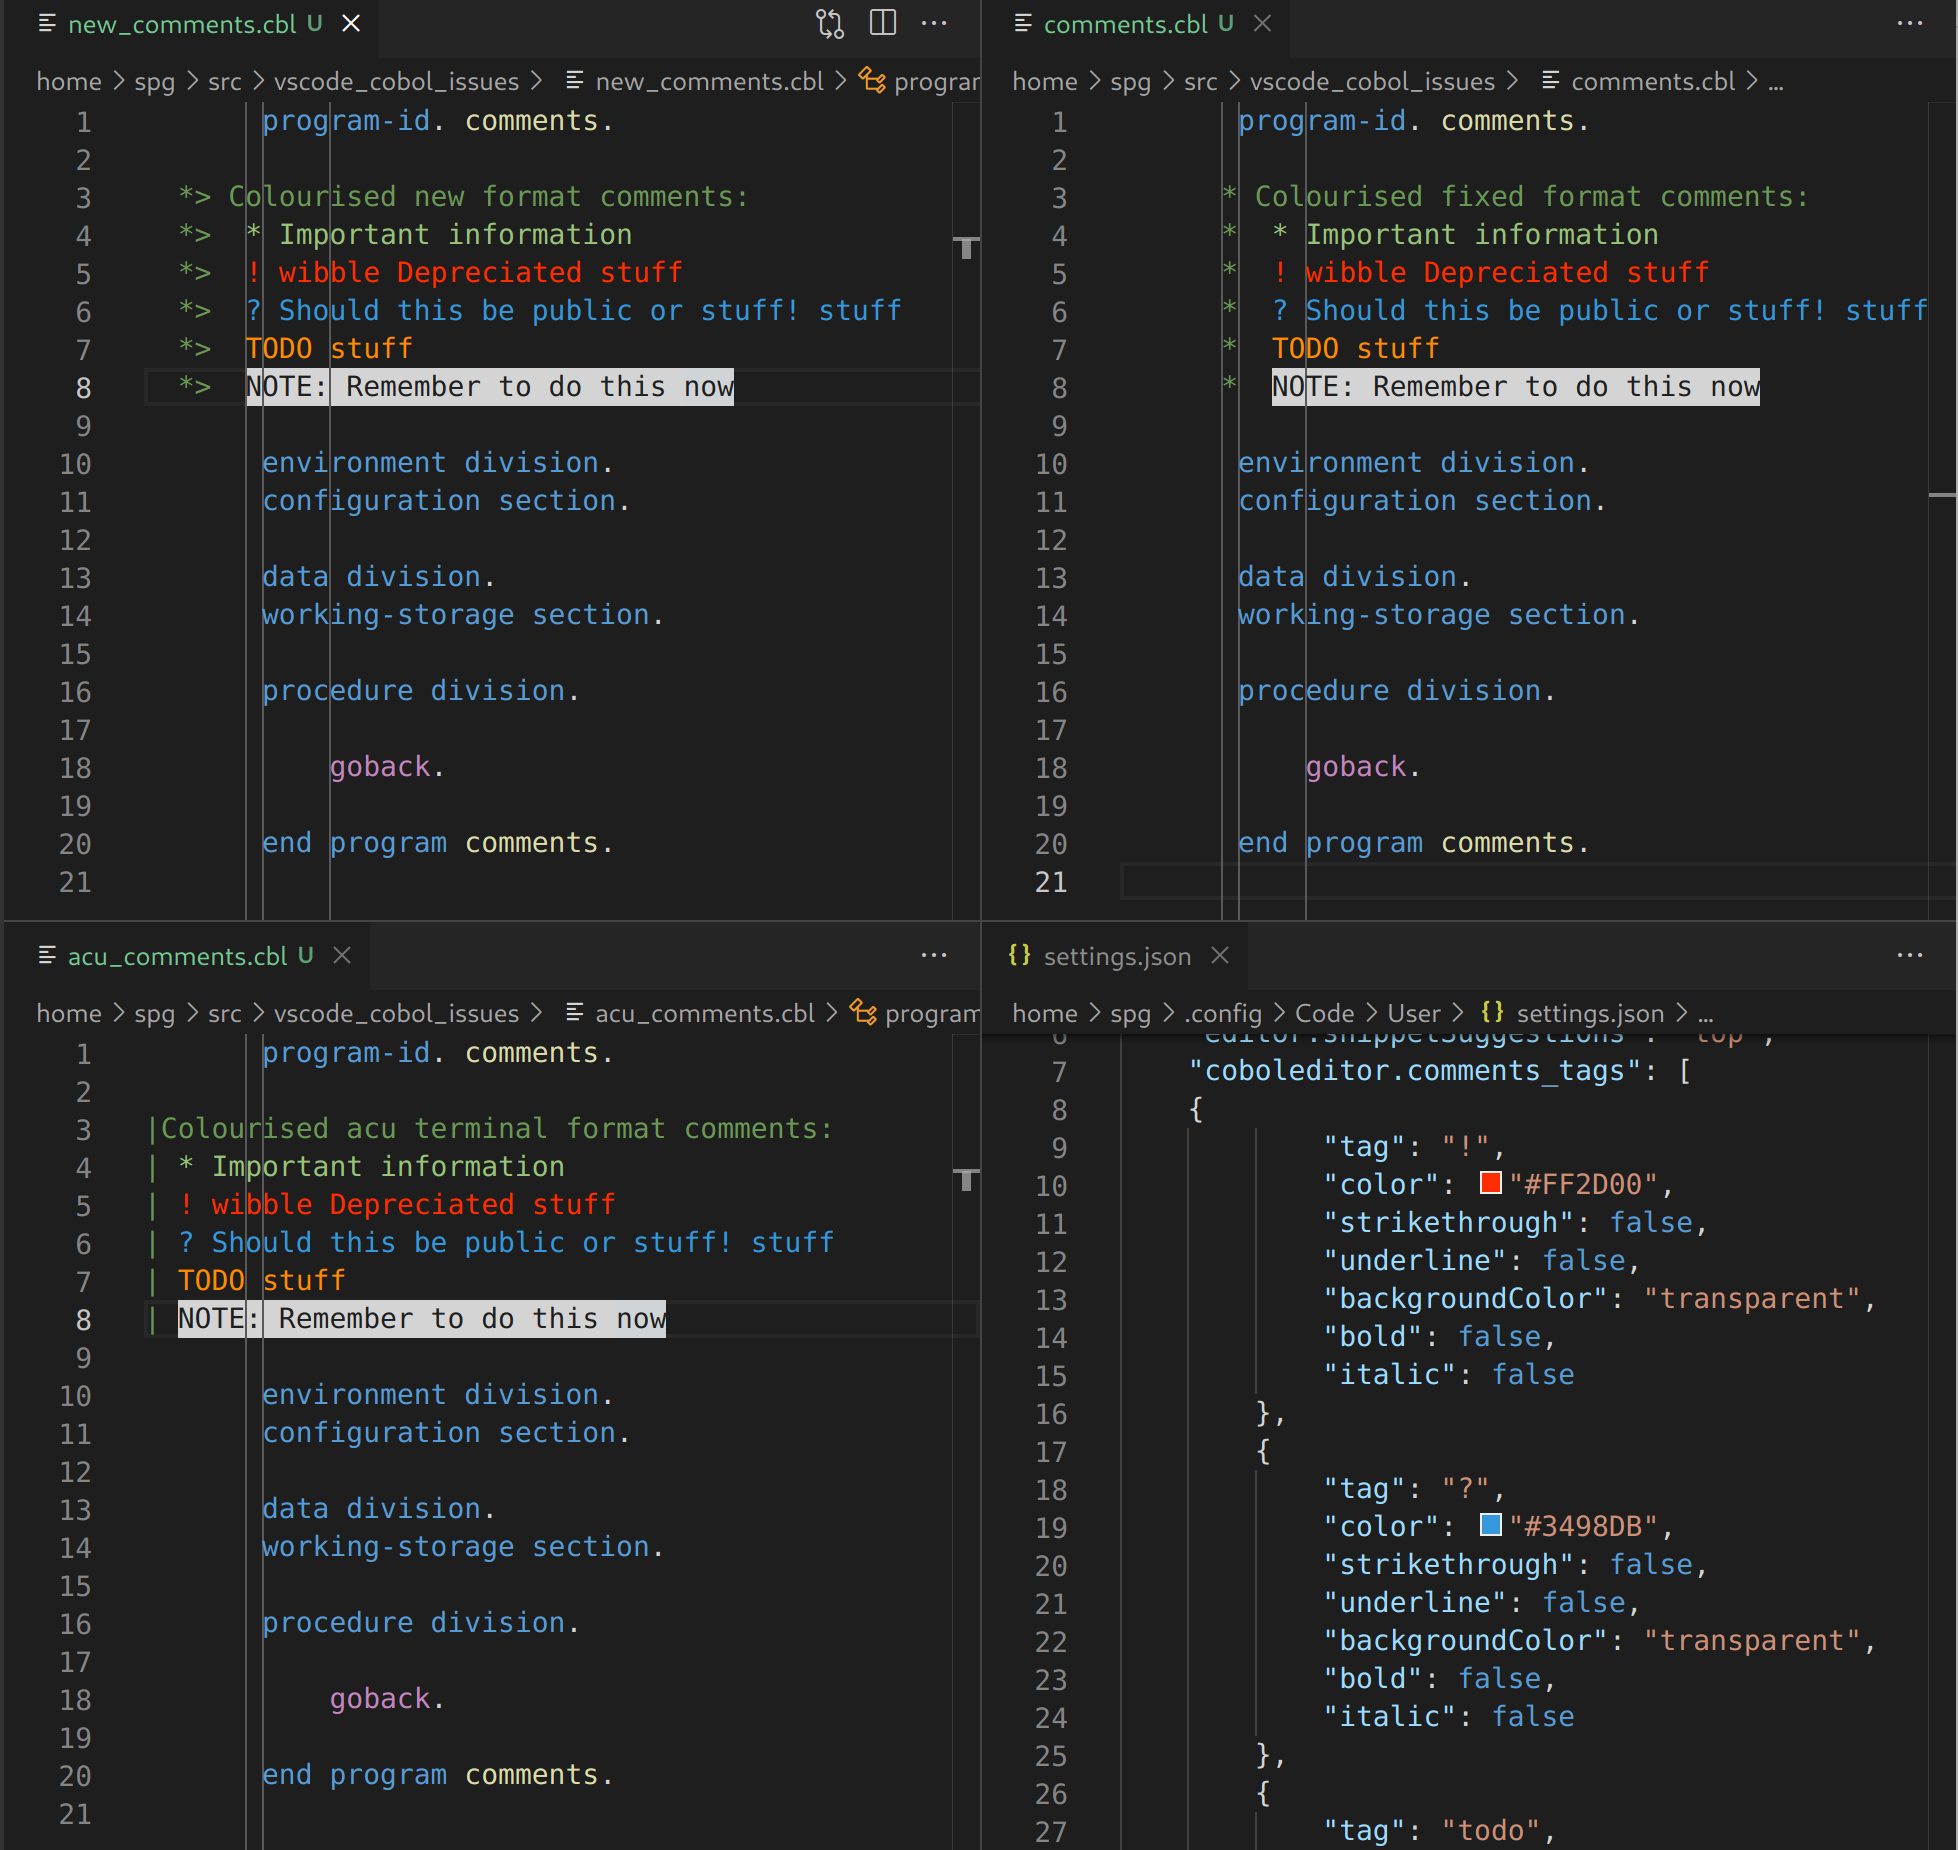
Task: Open the User breadcrumb in settings path
Action: [x=1413, y=1013]
